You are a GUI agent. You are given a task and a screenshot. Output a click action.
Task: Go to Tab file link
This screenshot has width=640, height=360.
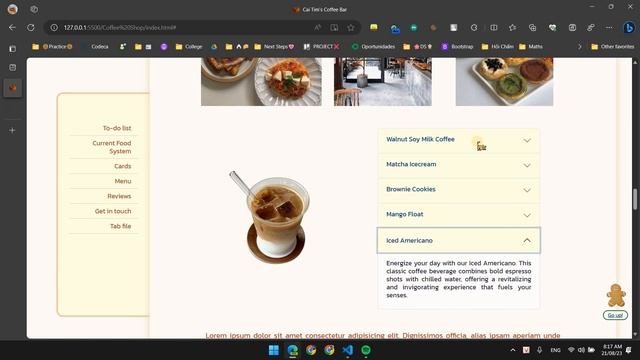pyautogui.click(x=120, y=226)
